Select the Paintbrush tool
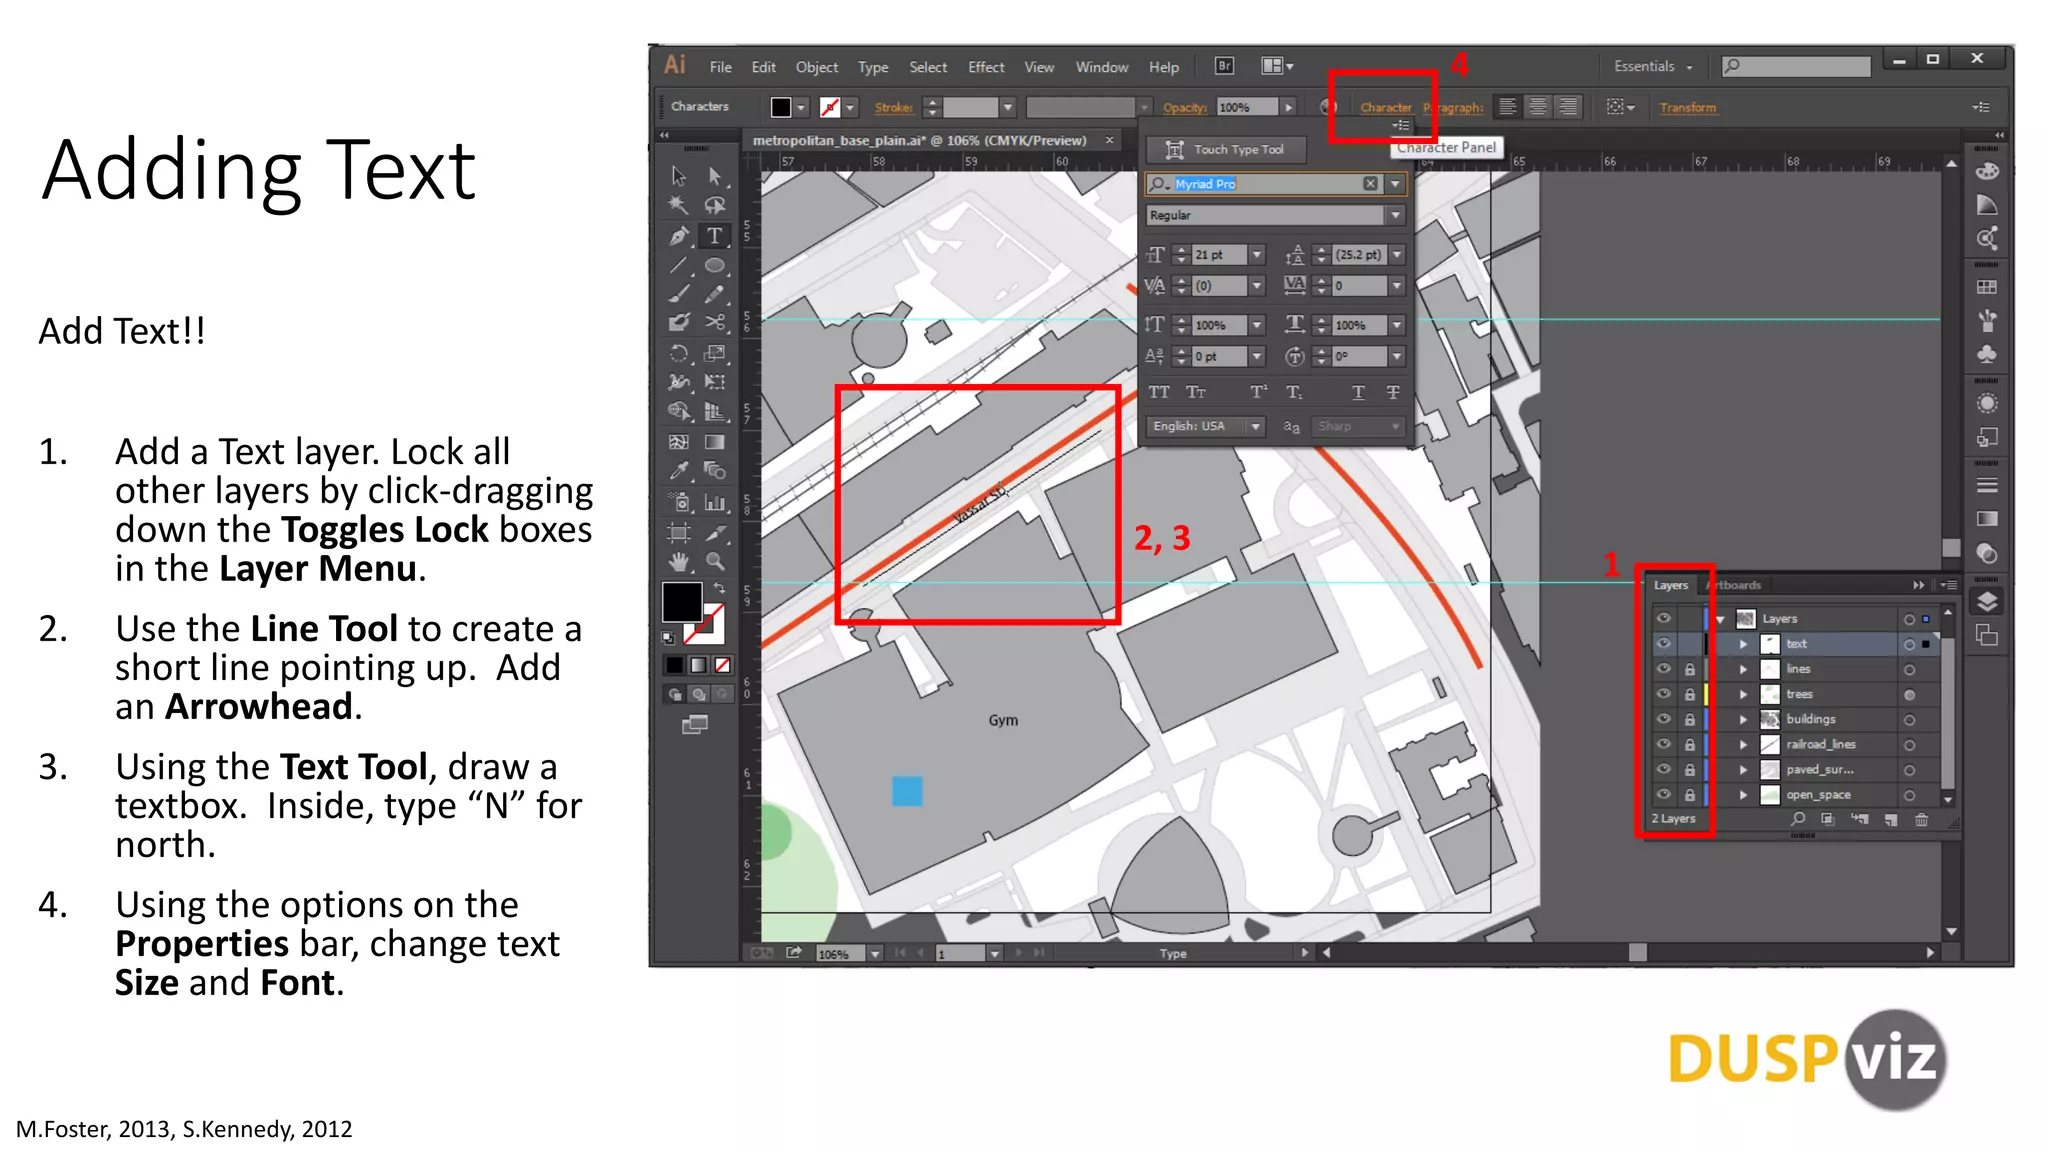This screenshot has width=2048, height=1152. point(679,294)
